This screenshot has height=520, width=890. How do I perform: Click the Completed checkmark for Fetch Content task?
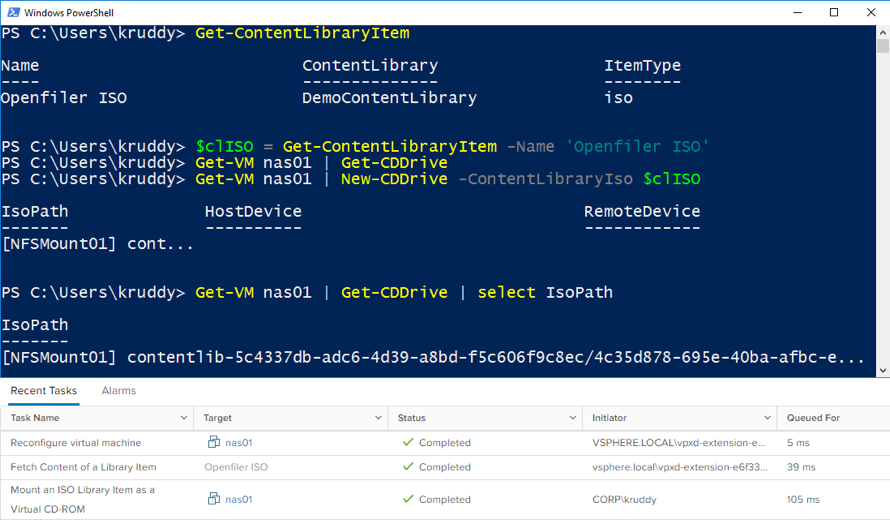pyautogui.click(x=408, y=466)
